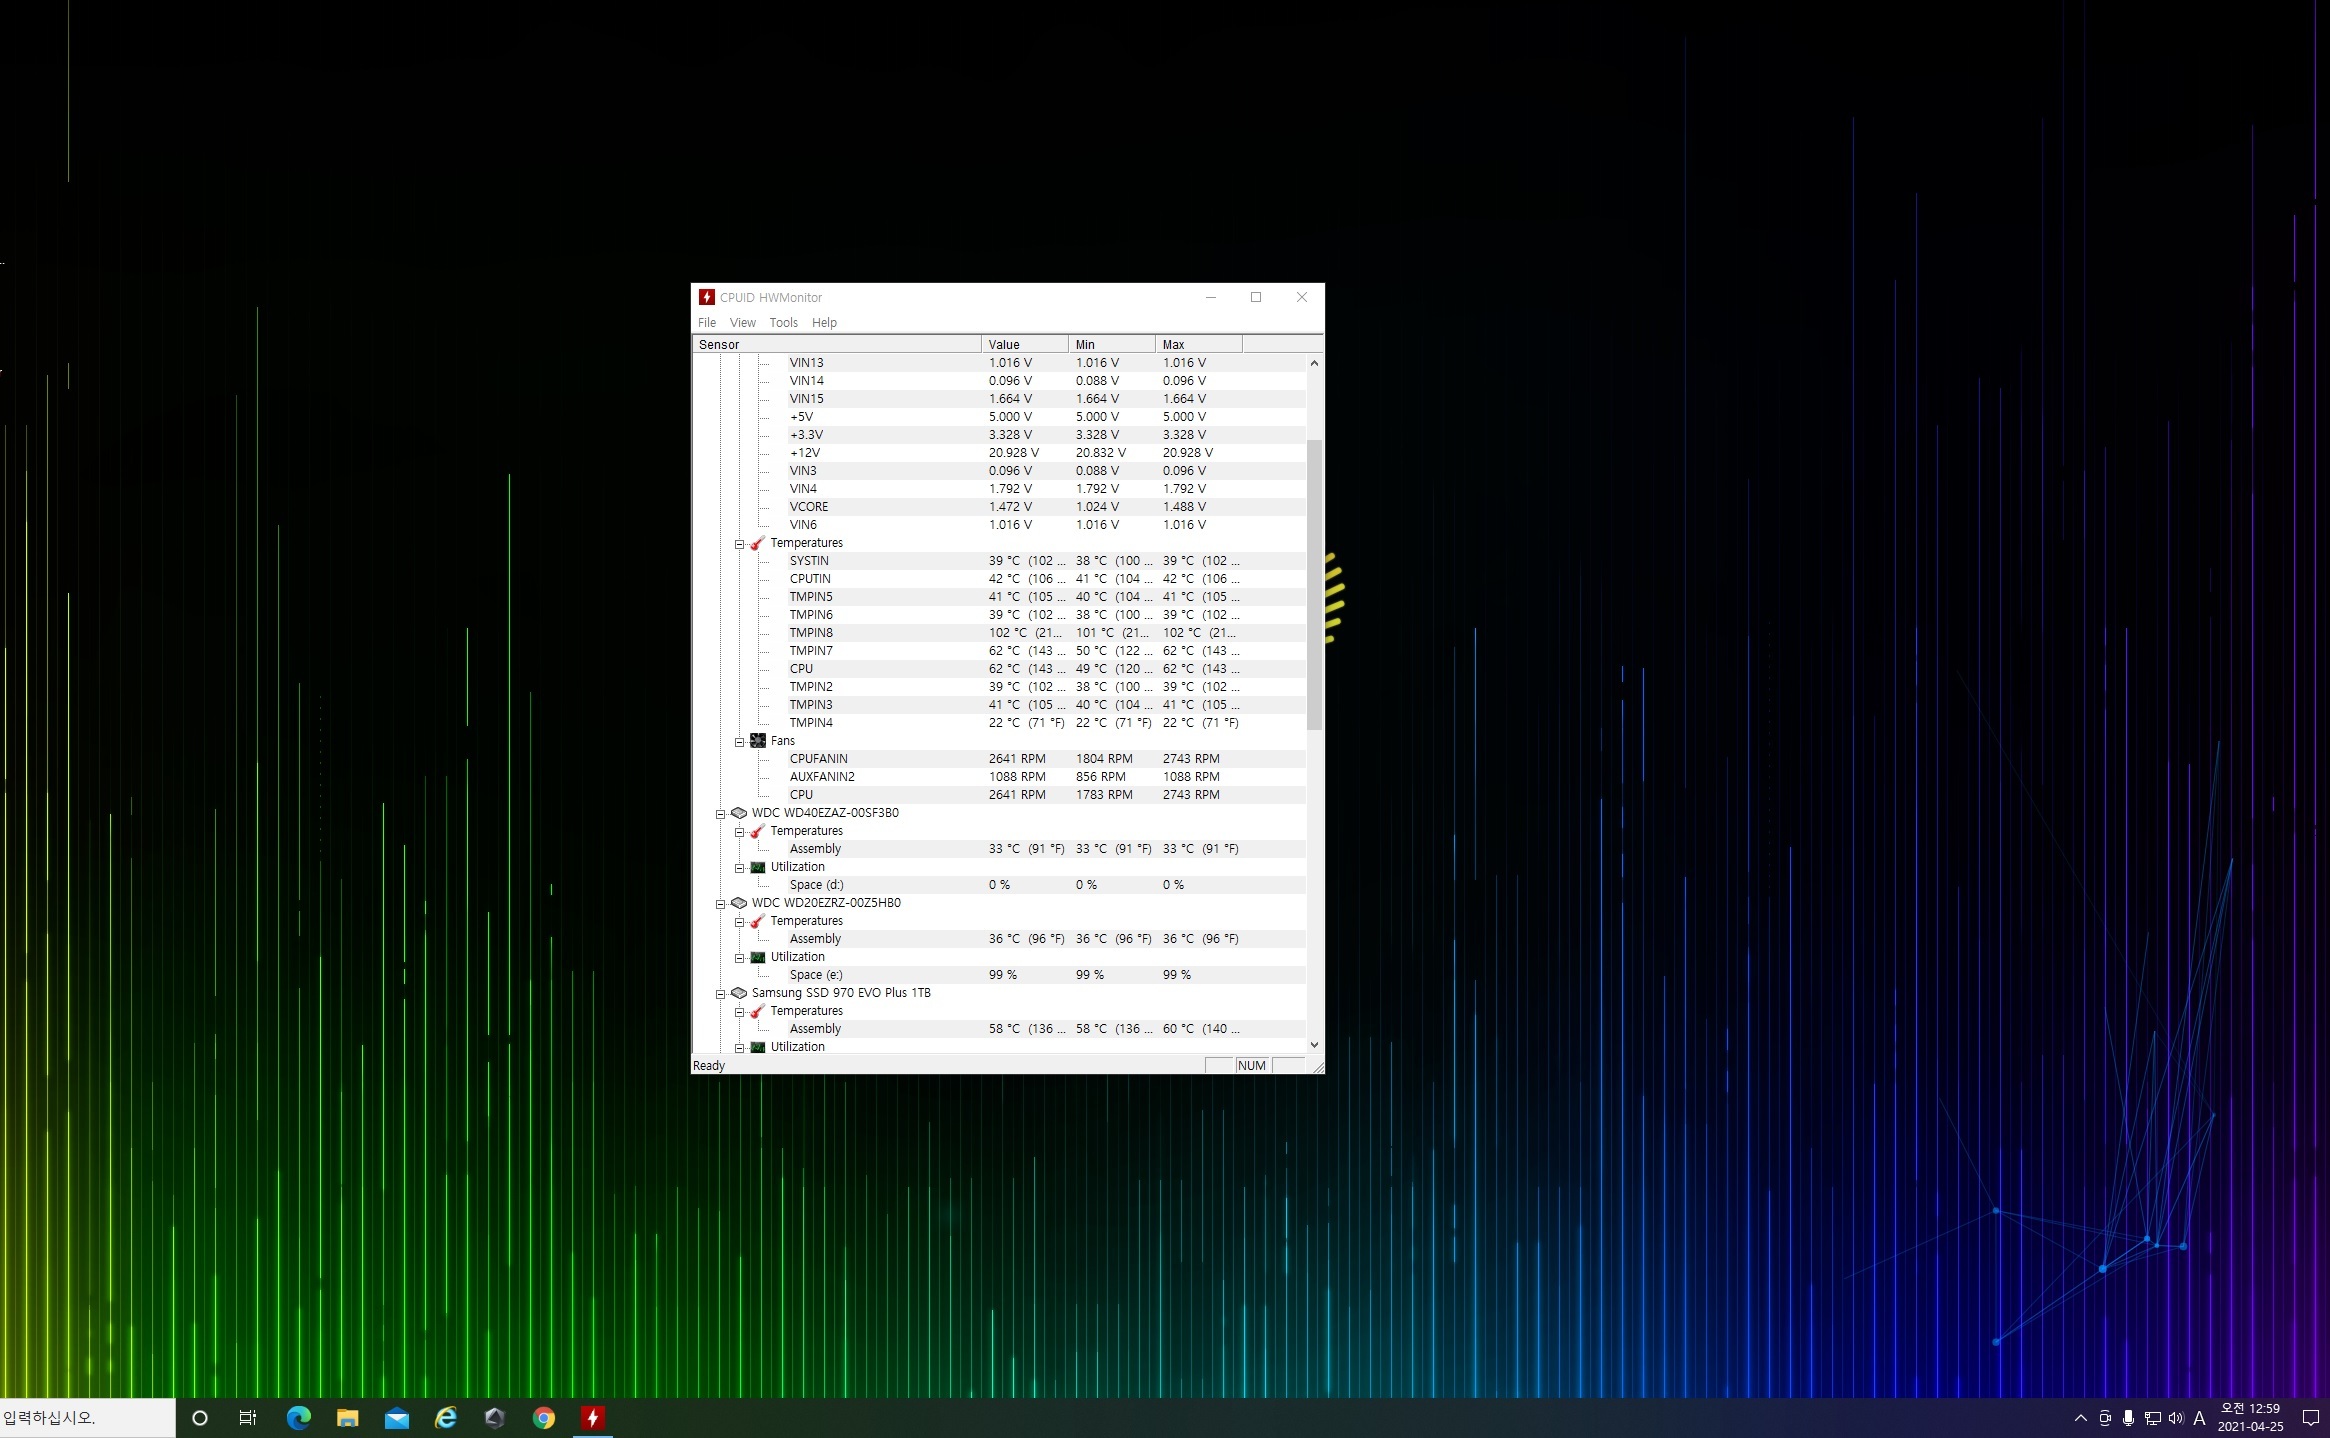The height and width of the screenshot is (1438, 2330).
Task: Collapse the Fans tree node
Action: click(740, 742)
